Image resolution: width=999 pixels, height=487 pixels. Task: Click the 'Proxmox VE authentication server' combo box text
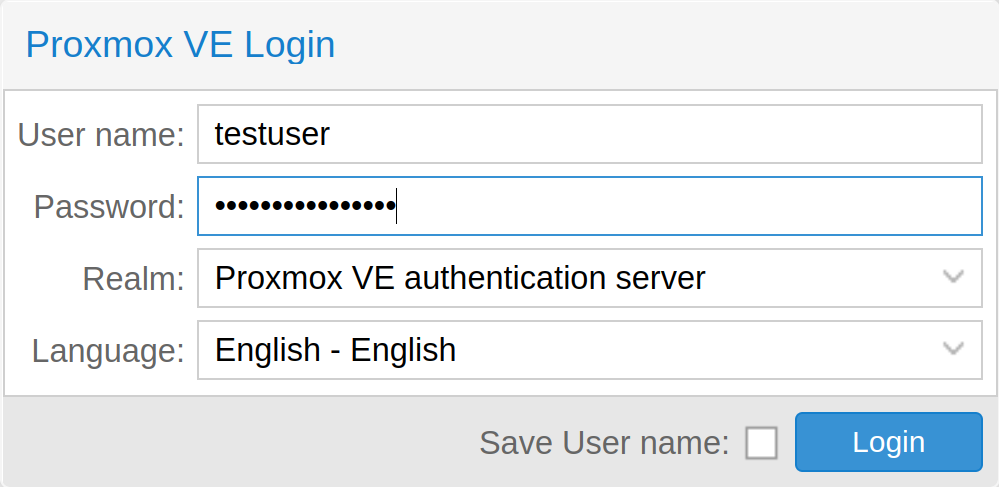coord(460,277)
